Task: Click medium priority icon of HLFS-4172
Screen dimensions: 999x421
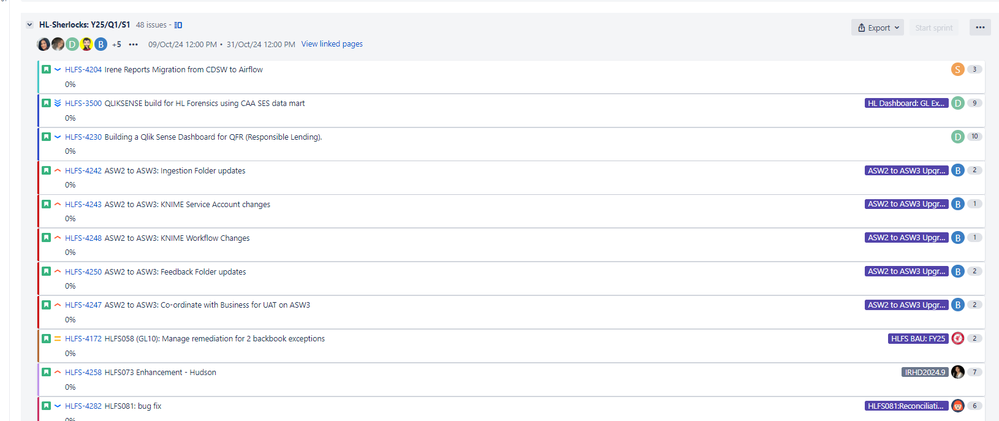Action: [x=57, y=338]
